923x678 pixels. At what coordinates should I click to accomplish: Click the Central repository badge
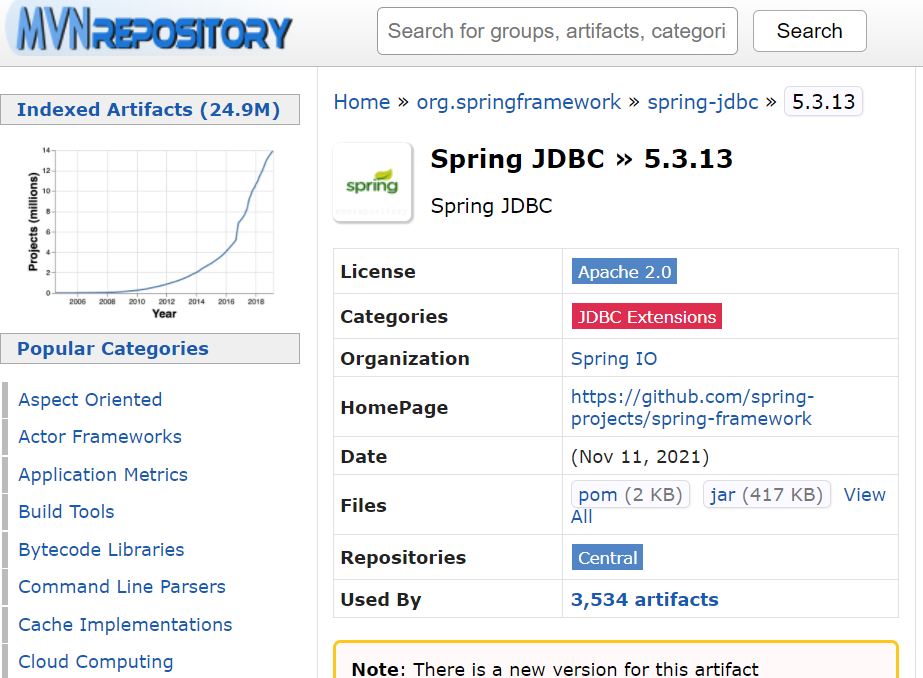(607, 557)
